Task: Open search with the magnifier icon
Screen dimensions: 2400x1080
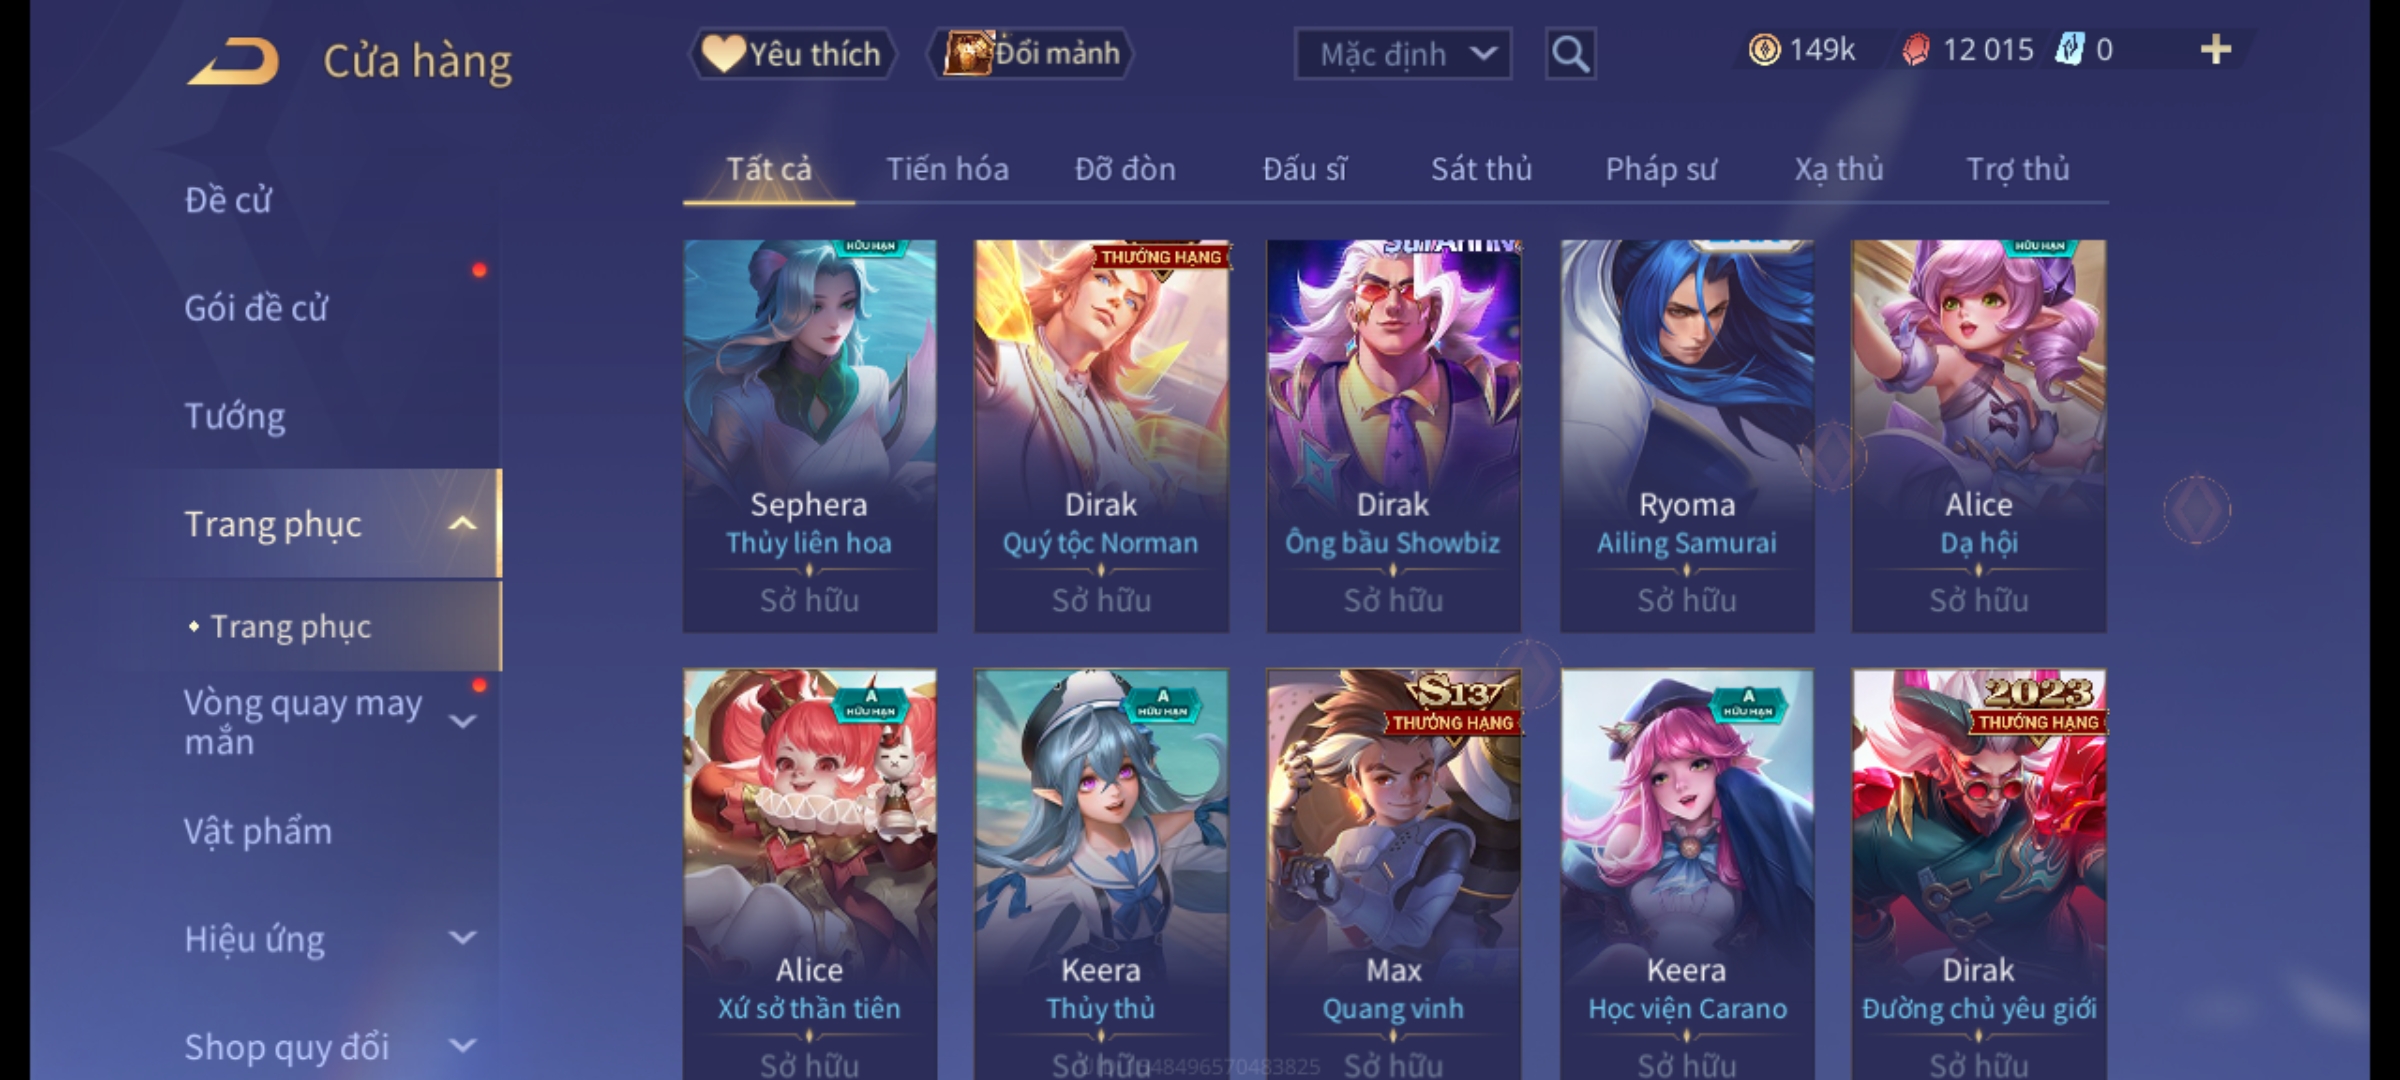Action: 1570,54
